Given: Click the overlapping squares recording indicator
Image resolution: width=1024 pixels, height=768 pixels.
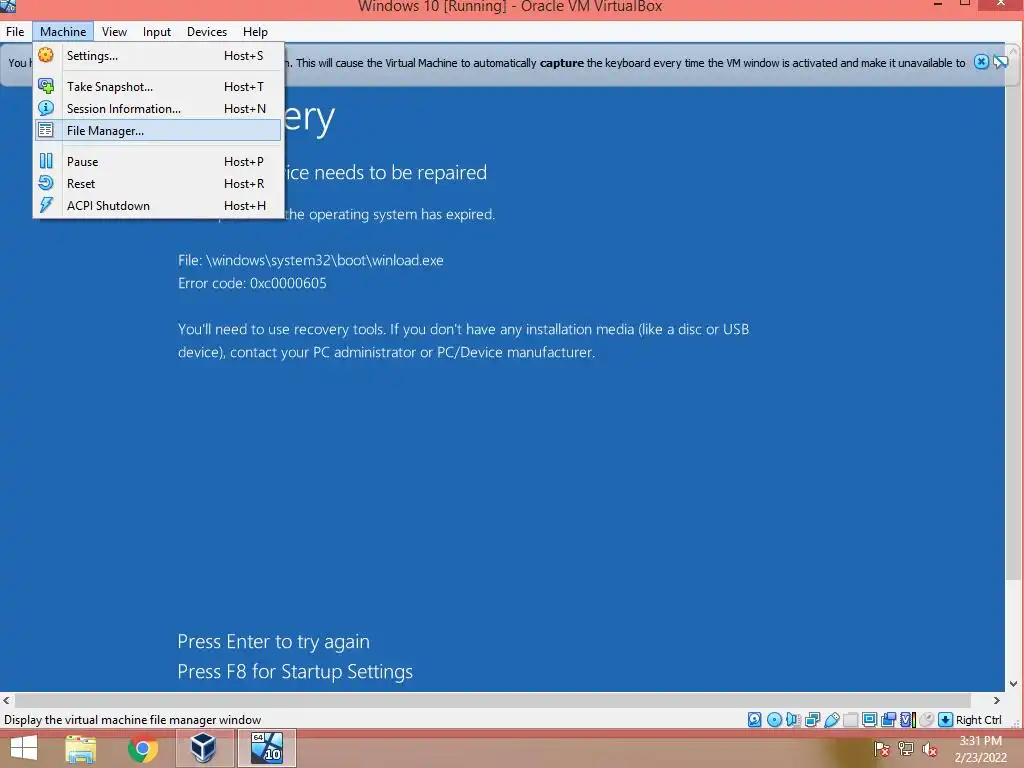Looking at the screenshot, I should click(888, 720).
